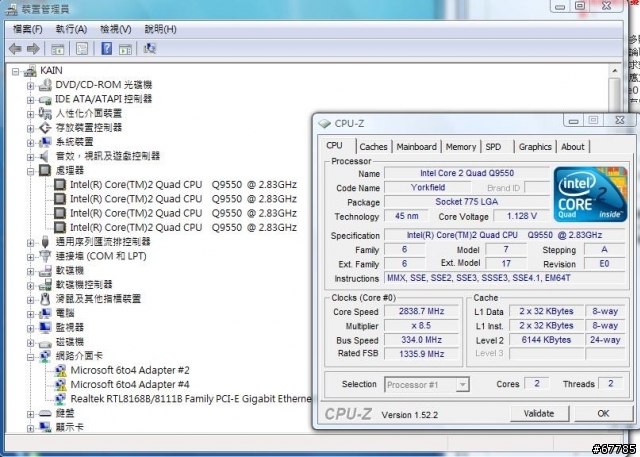This screenshot has height=457, width=640.
Task: Select the 網路介面卡 network adapter icon
Action: click(45, 356)
